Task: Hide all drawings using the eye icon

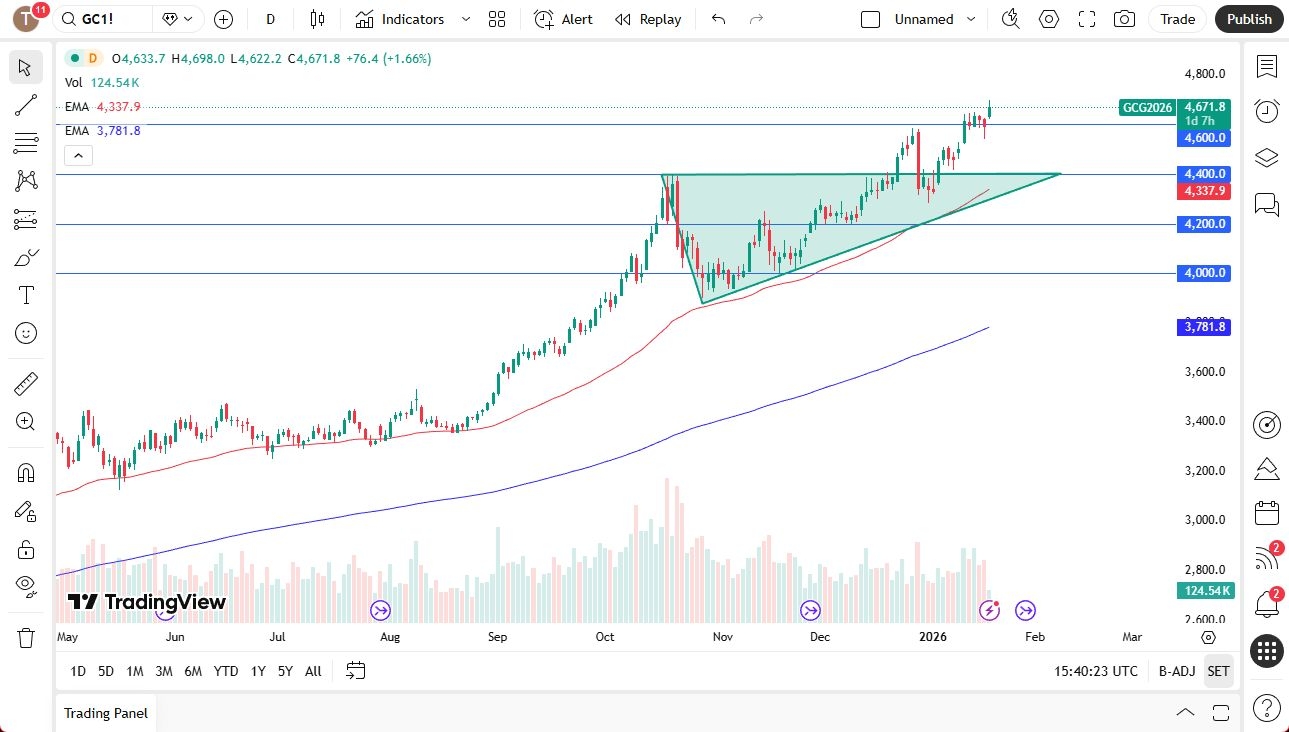Action: pyautogui.click(x=27, y=585)
